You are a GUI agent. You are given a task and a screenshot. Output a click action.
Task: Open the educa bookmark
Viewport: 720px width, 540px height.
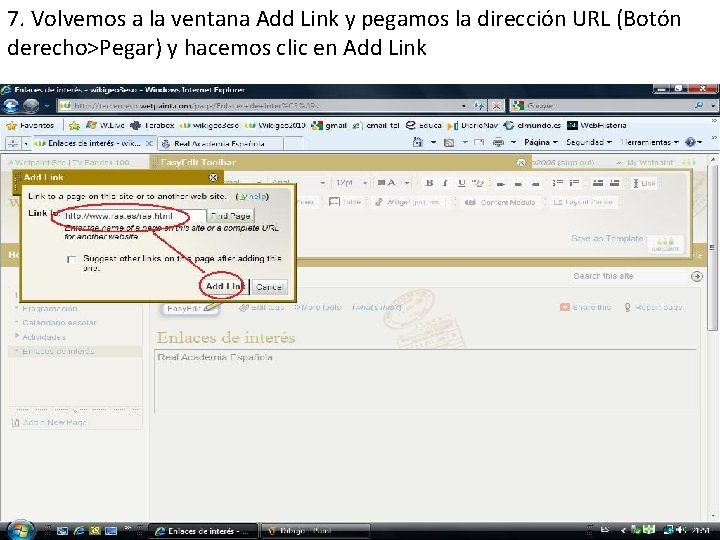[423, 125]
